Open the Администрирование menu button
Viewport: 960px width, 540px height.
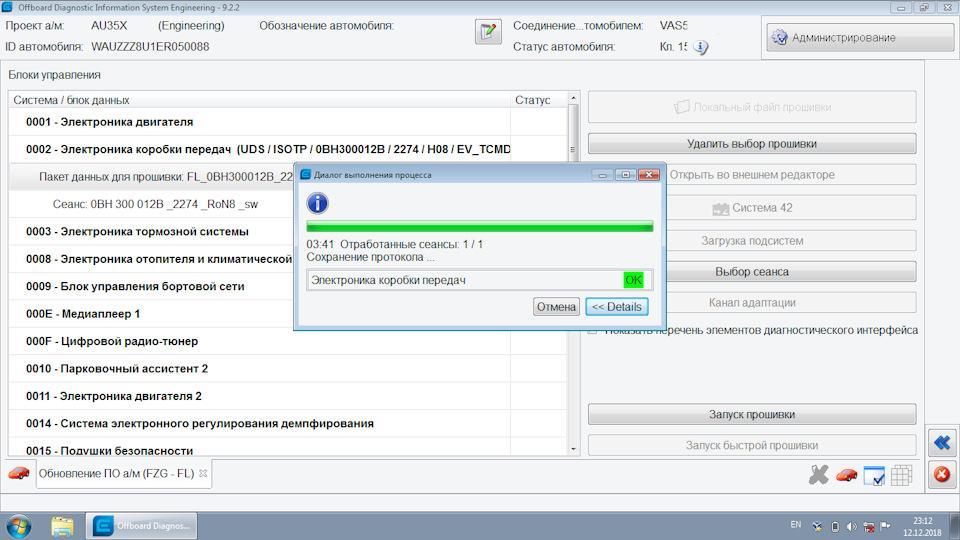pos(860,37)
